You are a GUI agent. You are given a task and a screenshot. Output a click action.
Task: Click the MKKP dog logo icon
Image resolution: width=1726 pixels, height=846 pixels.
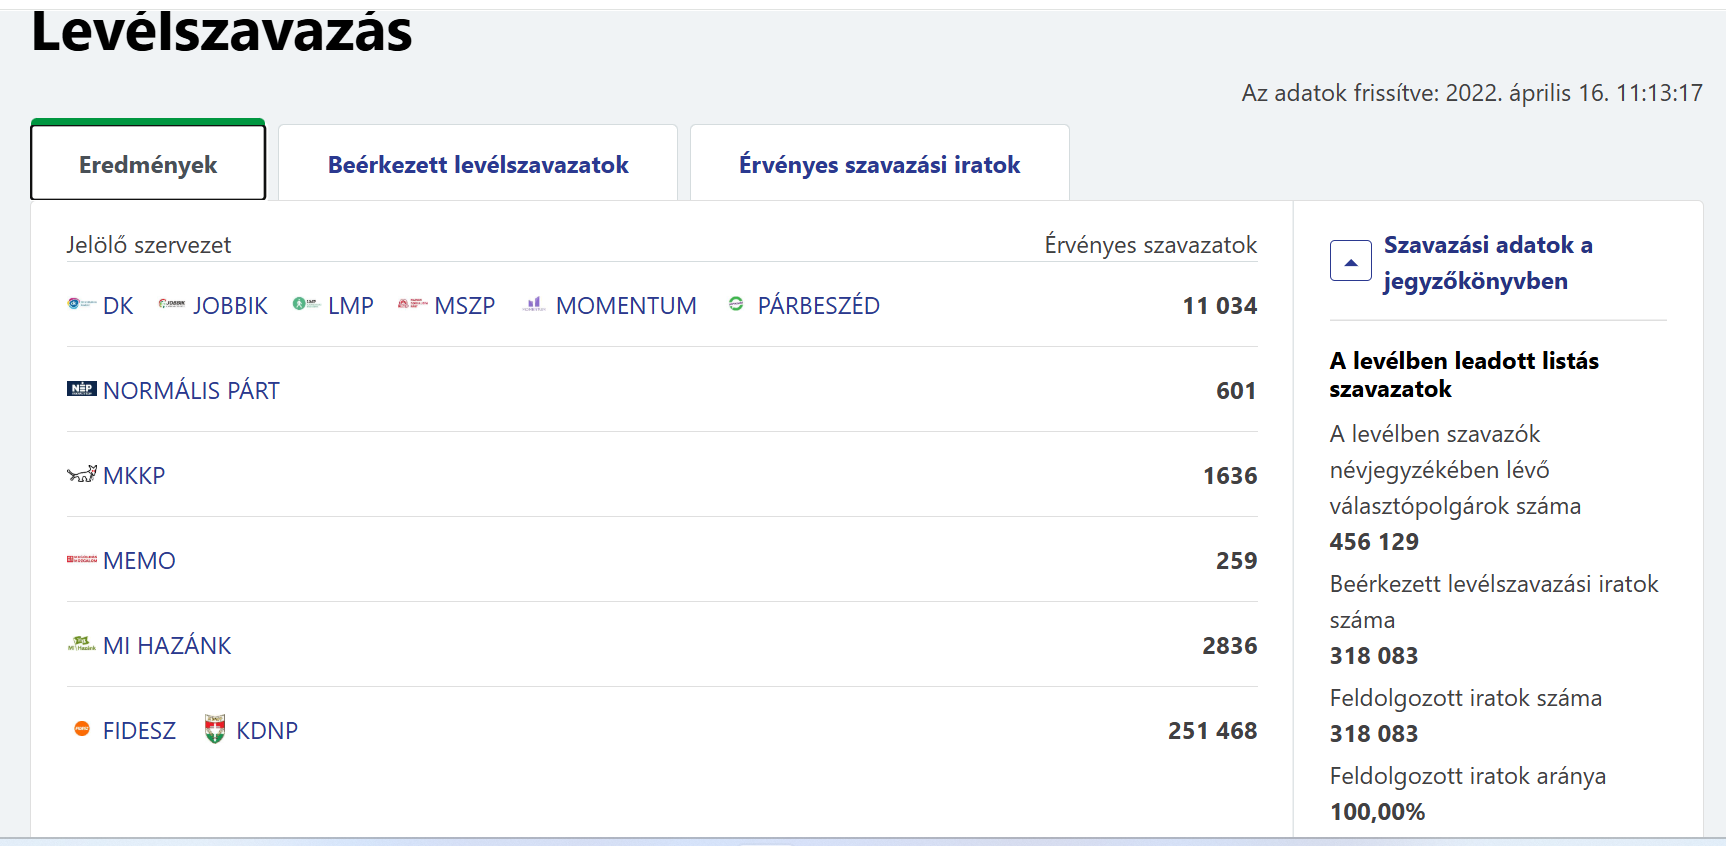(x=82, y=474)
